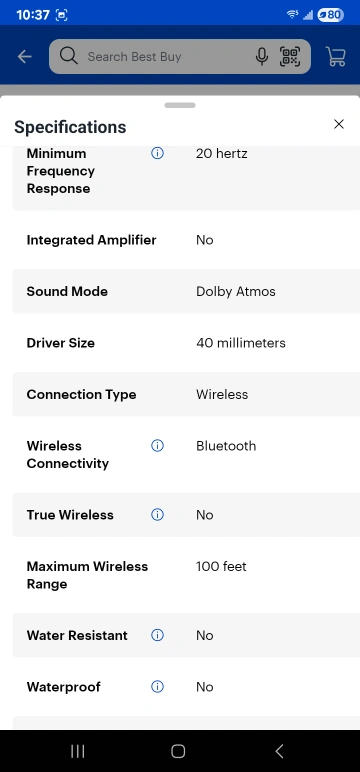Screen dimensions: 360x772
Task: Show info for Water Resistant
Action: [157, 635]
